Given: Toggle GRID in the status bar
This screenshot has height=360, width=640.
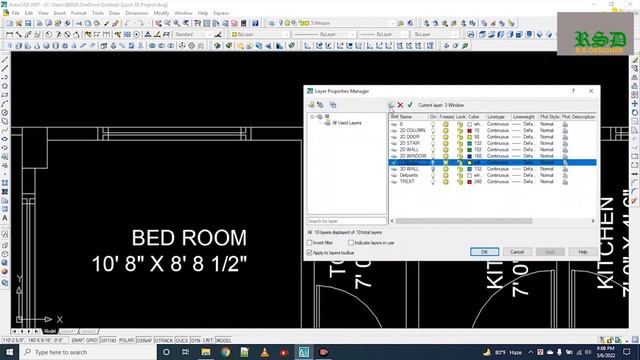Looking at the screenshot, I should [92, 340].
